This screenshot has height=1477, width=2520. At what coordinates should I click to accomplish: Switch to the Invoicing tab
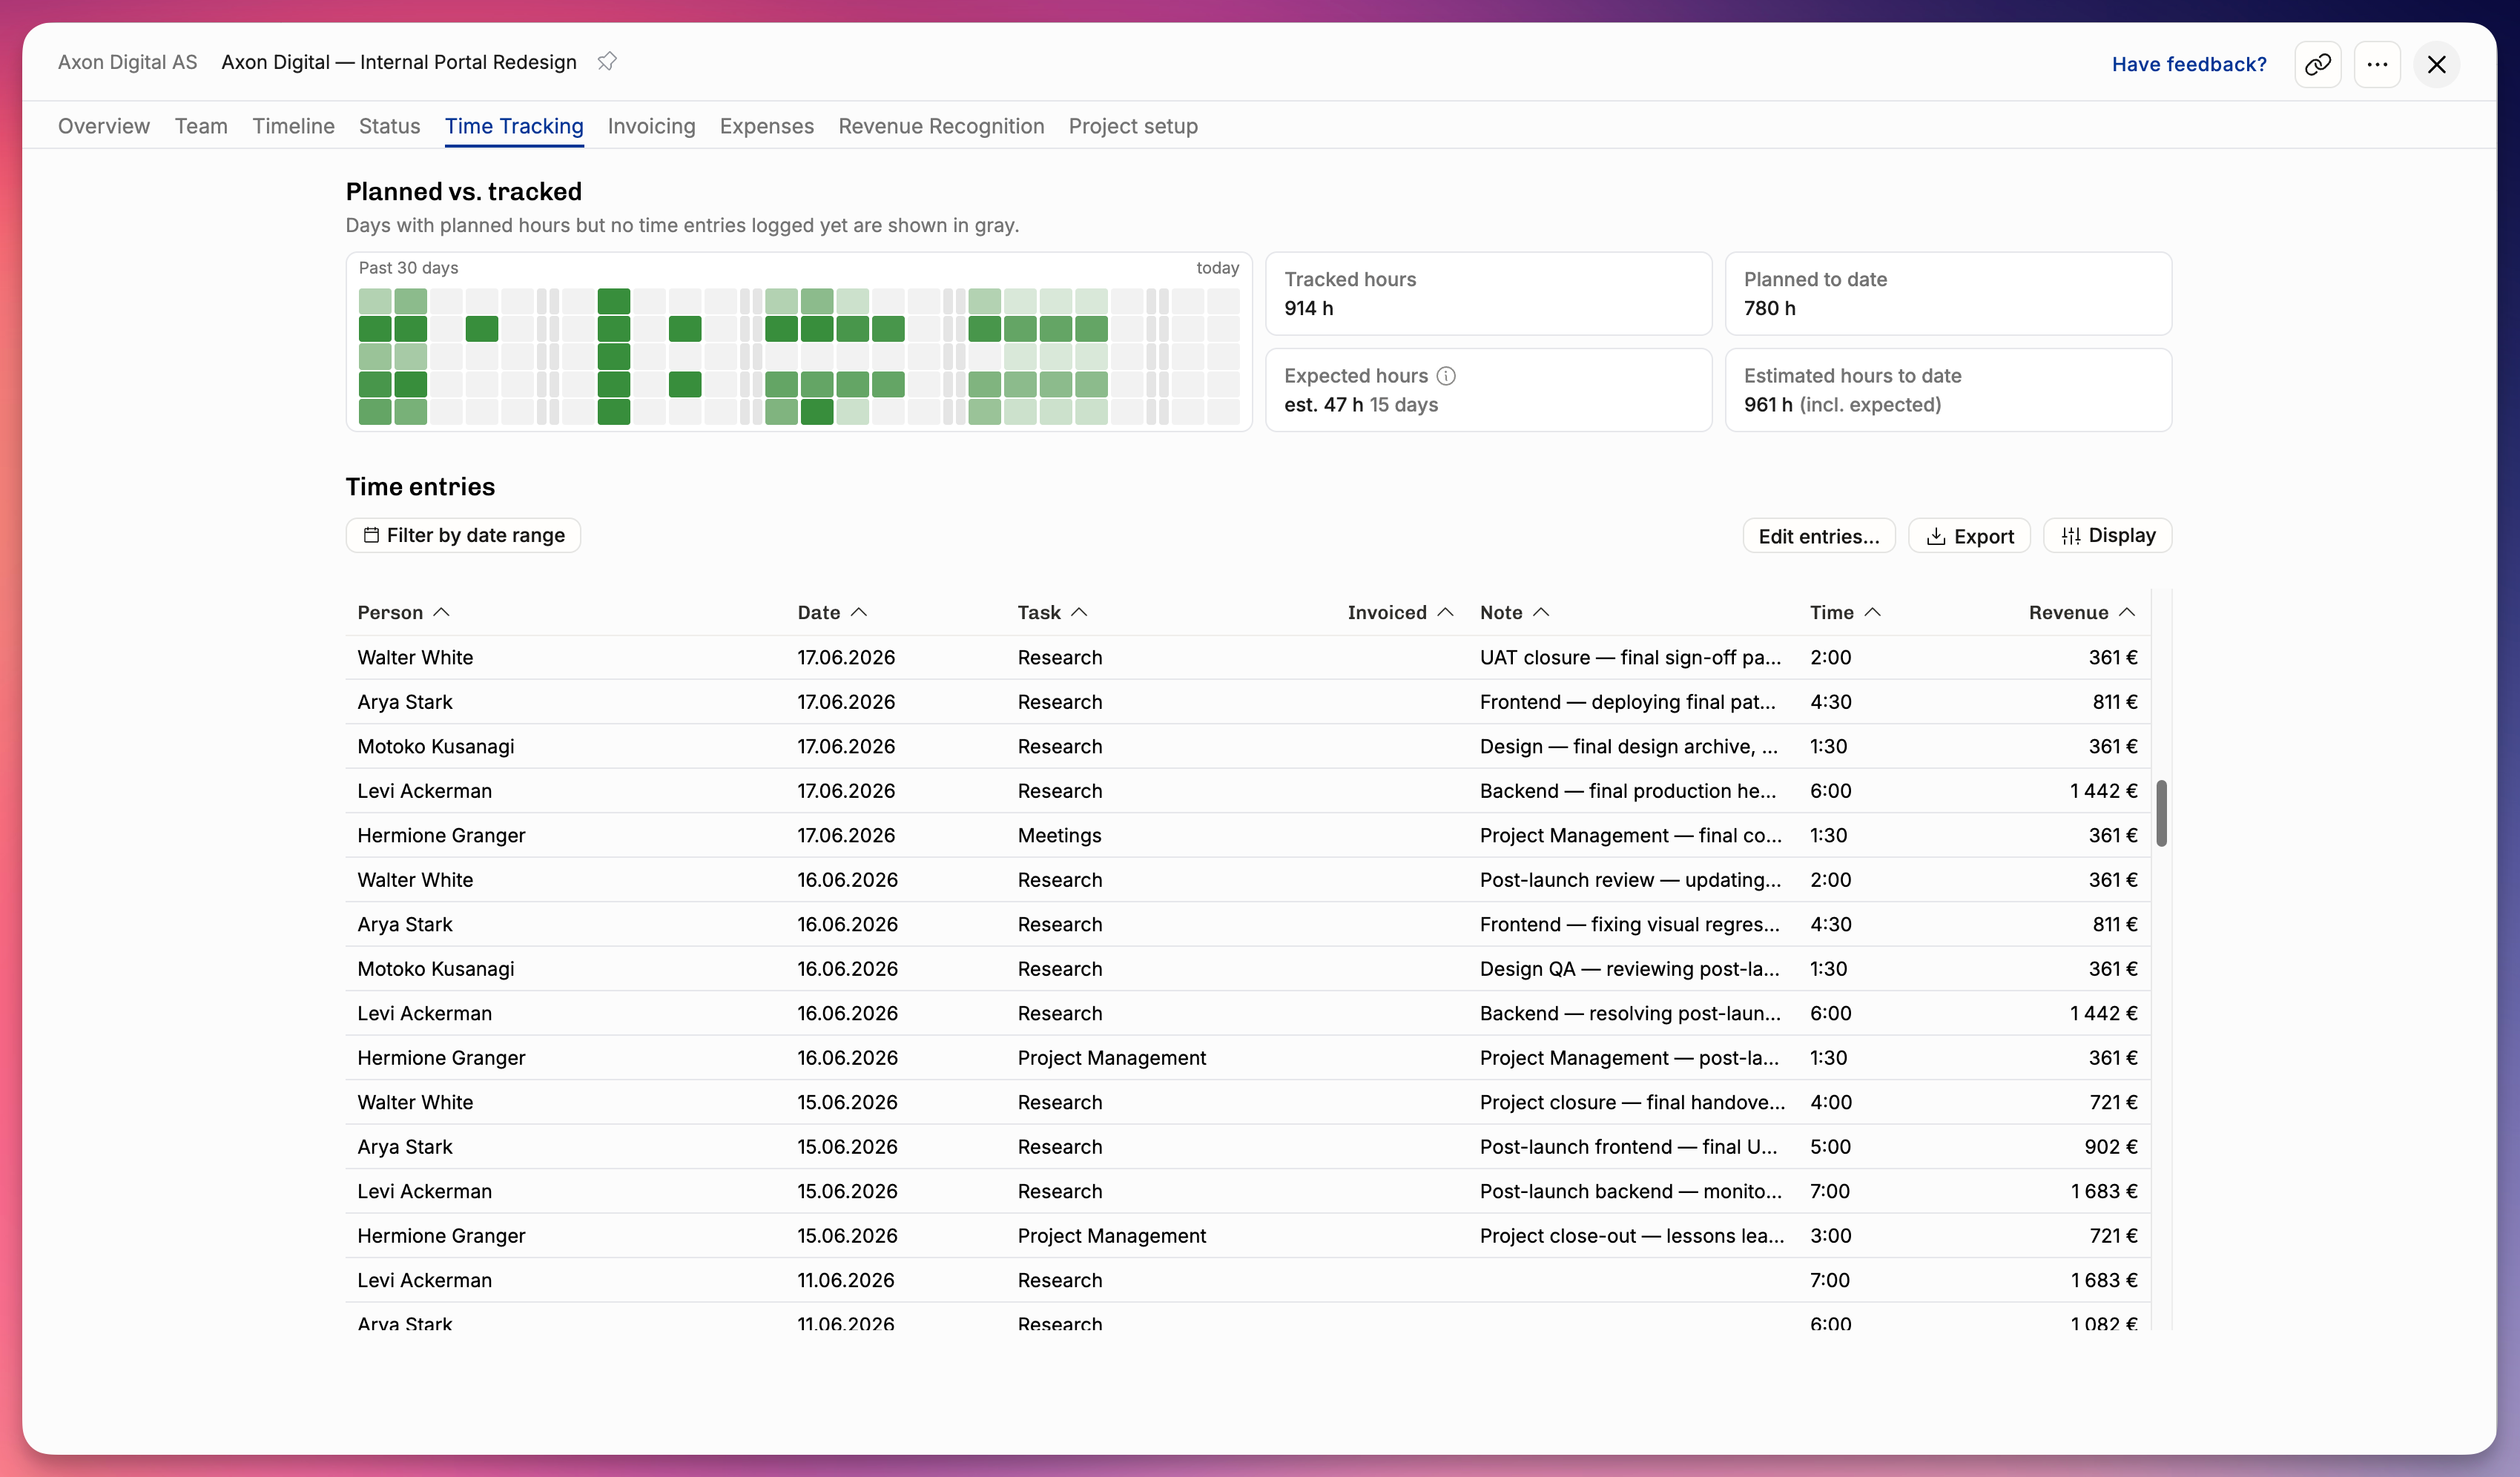point(651,126)
